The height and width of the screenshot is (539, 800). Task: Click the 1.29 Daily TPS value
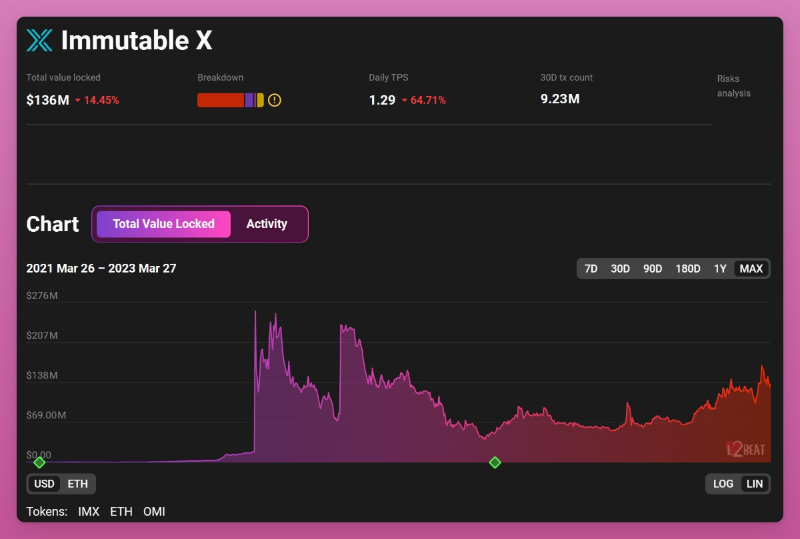[x=382, y=100]
